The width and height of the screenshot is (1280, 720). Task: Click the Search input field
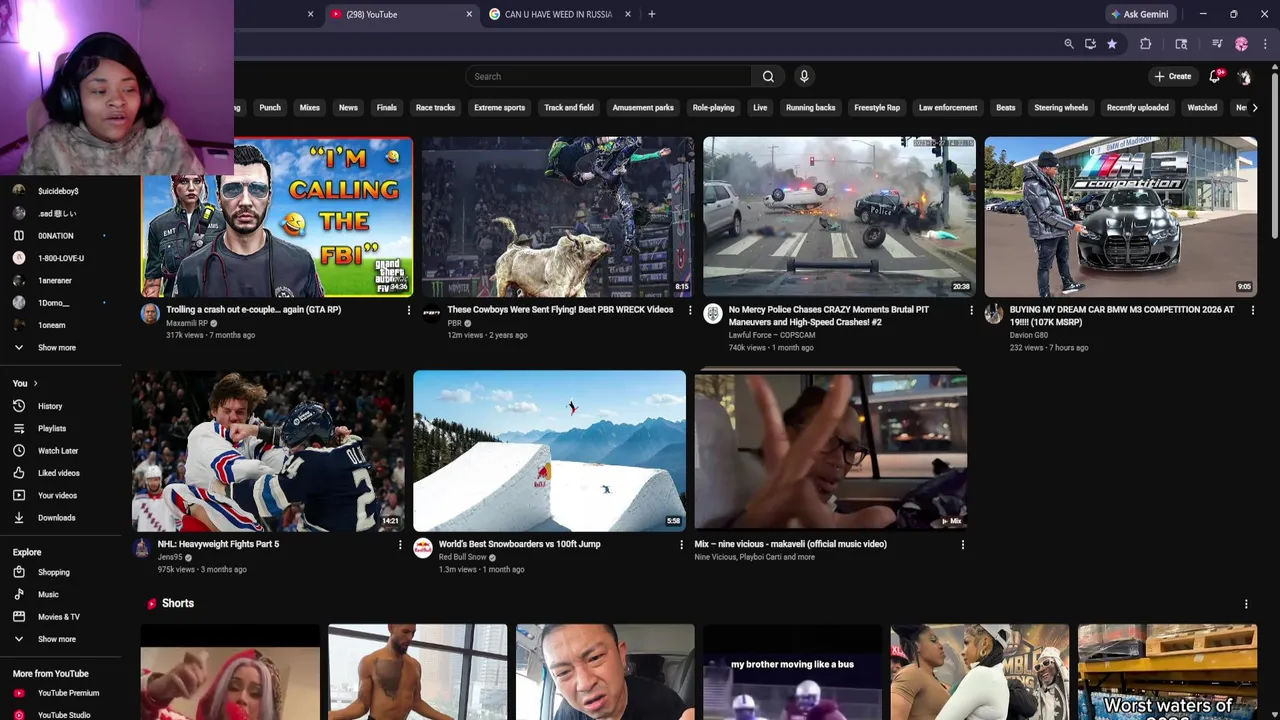[608, 76]
